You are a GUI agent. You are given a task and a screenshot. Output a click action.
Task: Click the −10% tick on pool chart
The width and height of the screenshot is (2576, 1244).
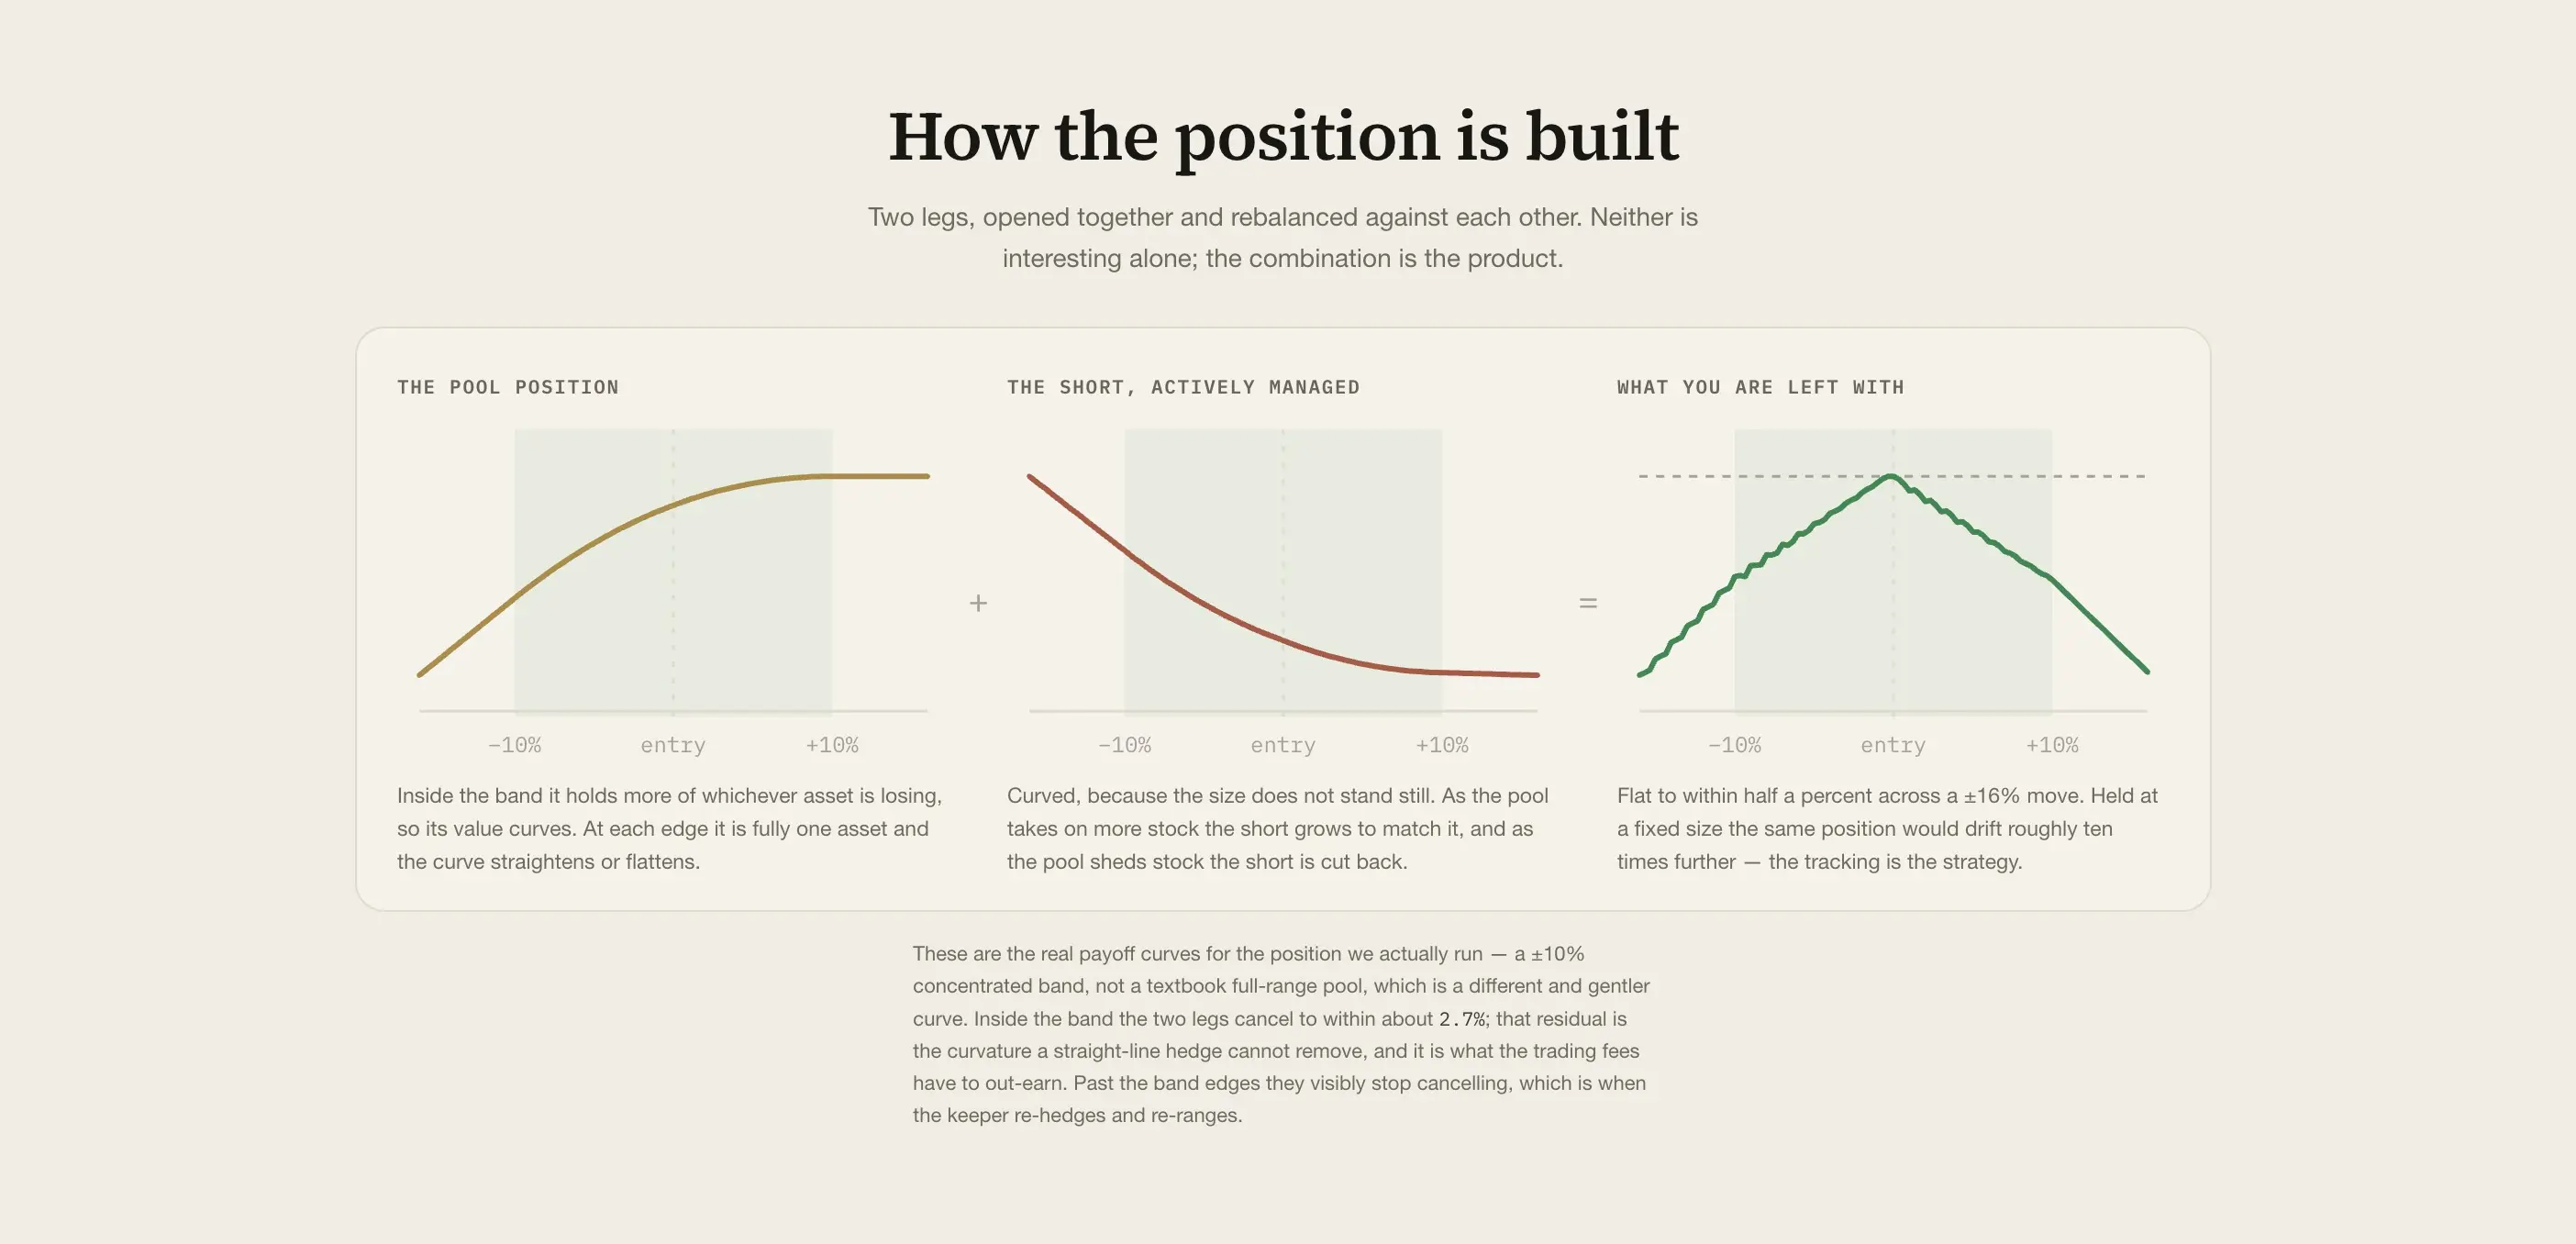click(x=514, y=745)
